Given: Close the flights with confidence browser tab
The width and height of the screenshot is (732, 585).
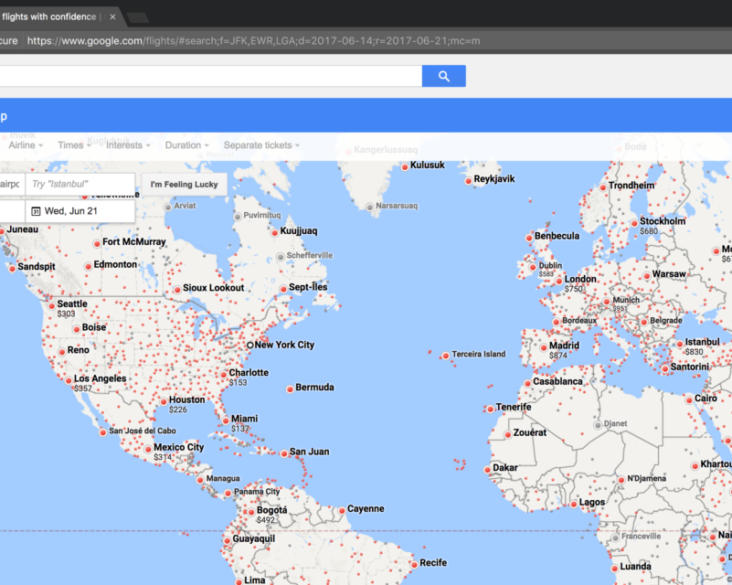Looking at the screenshot, I should tap(113, 17).
